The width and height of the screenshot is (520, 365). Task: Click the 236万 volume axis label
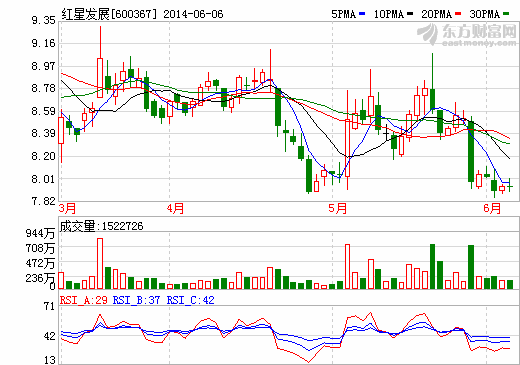click(40, 278)
